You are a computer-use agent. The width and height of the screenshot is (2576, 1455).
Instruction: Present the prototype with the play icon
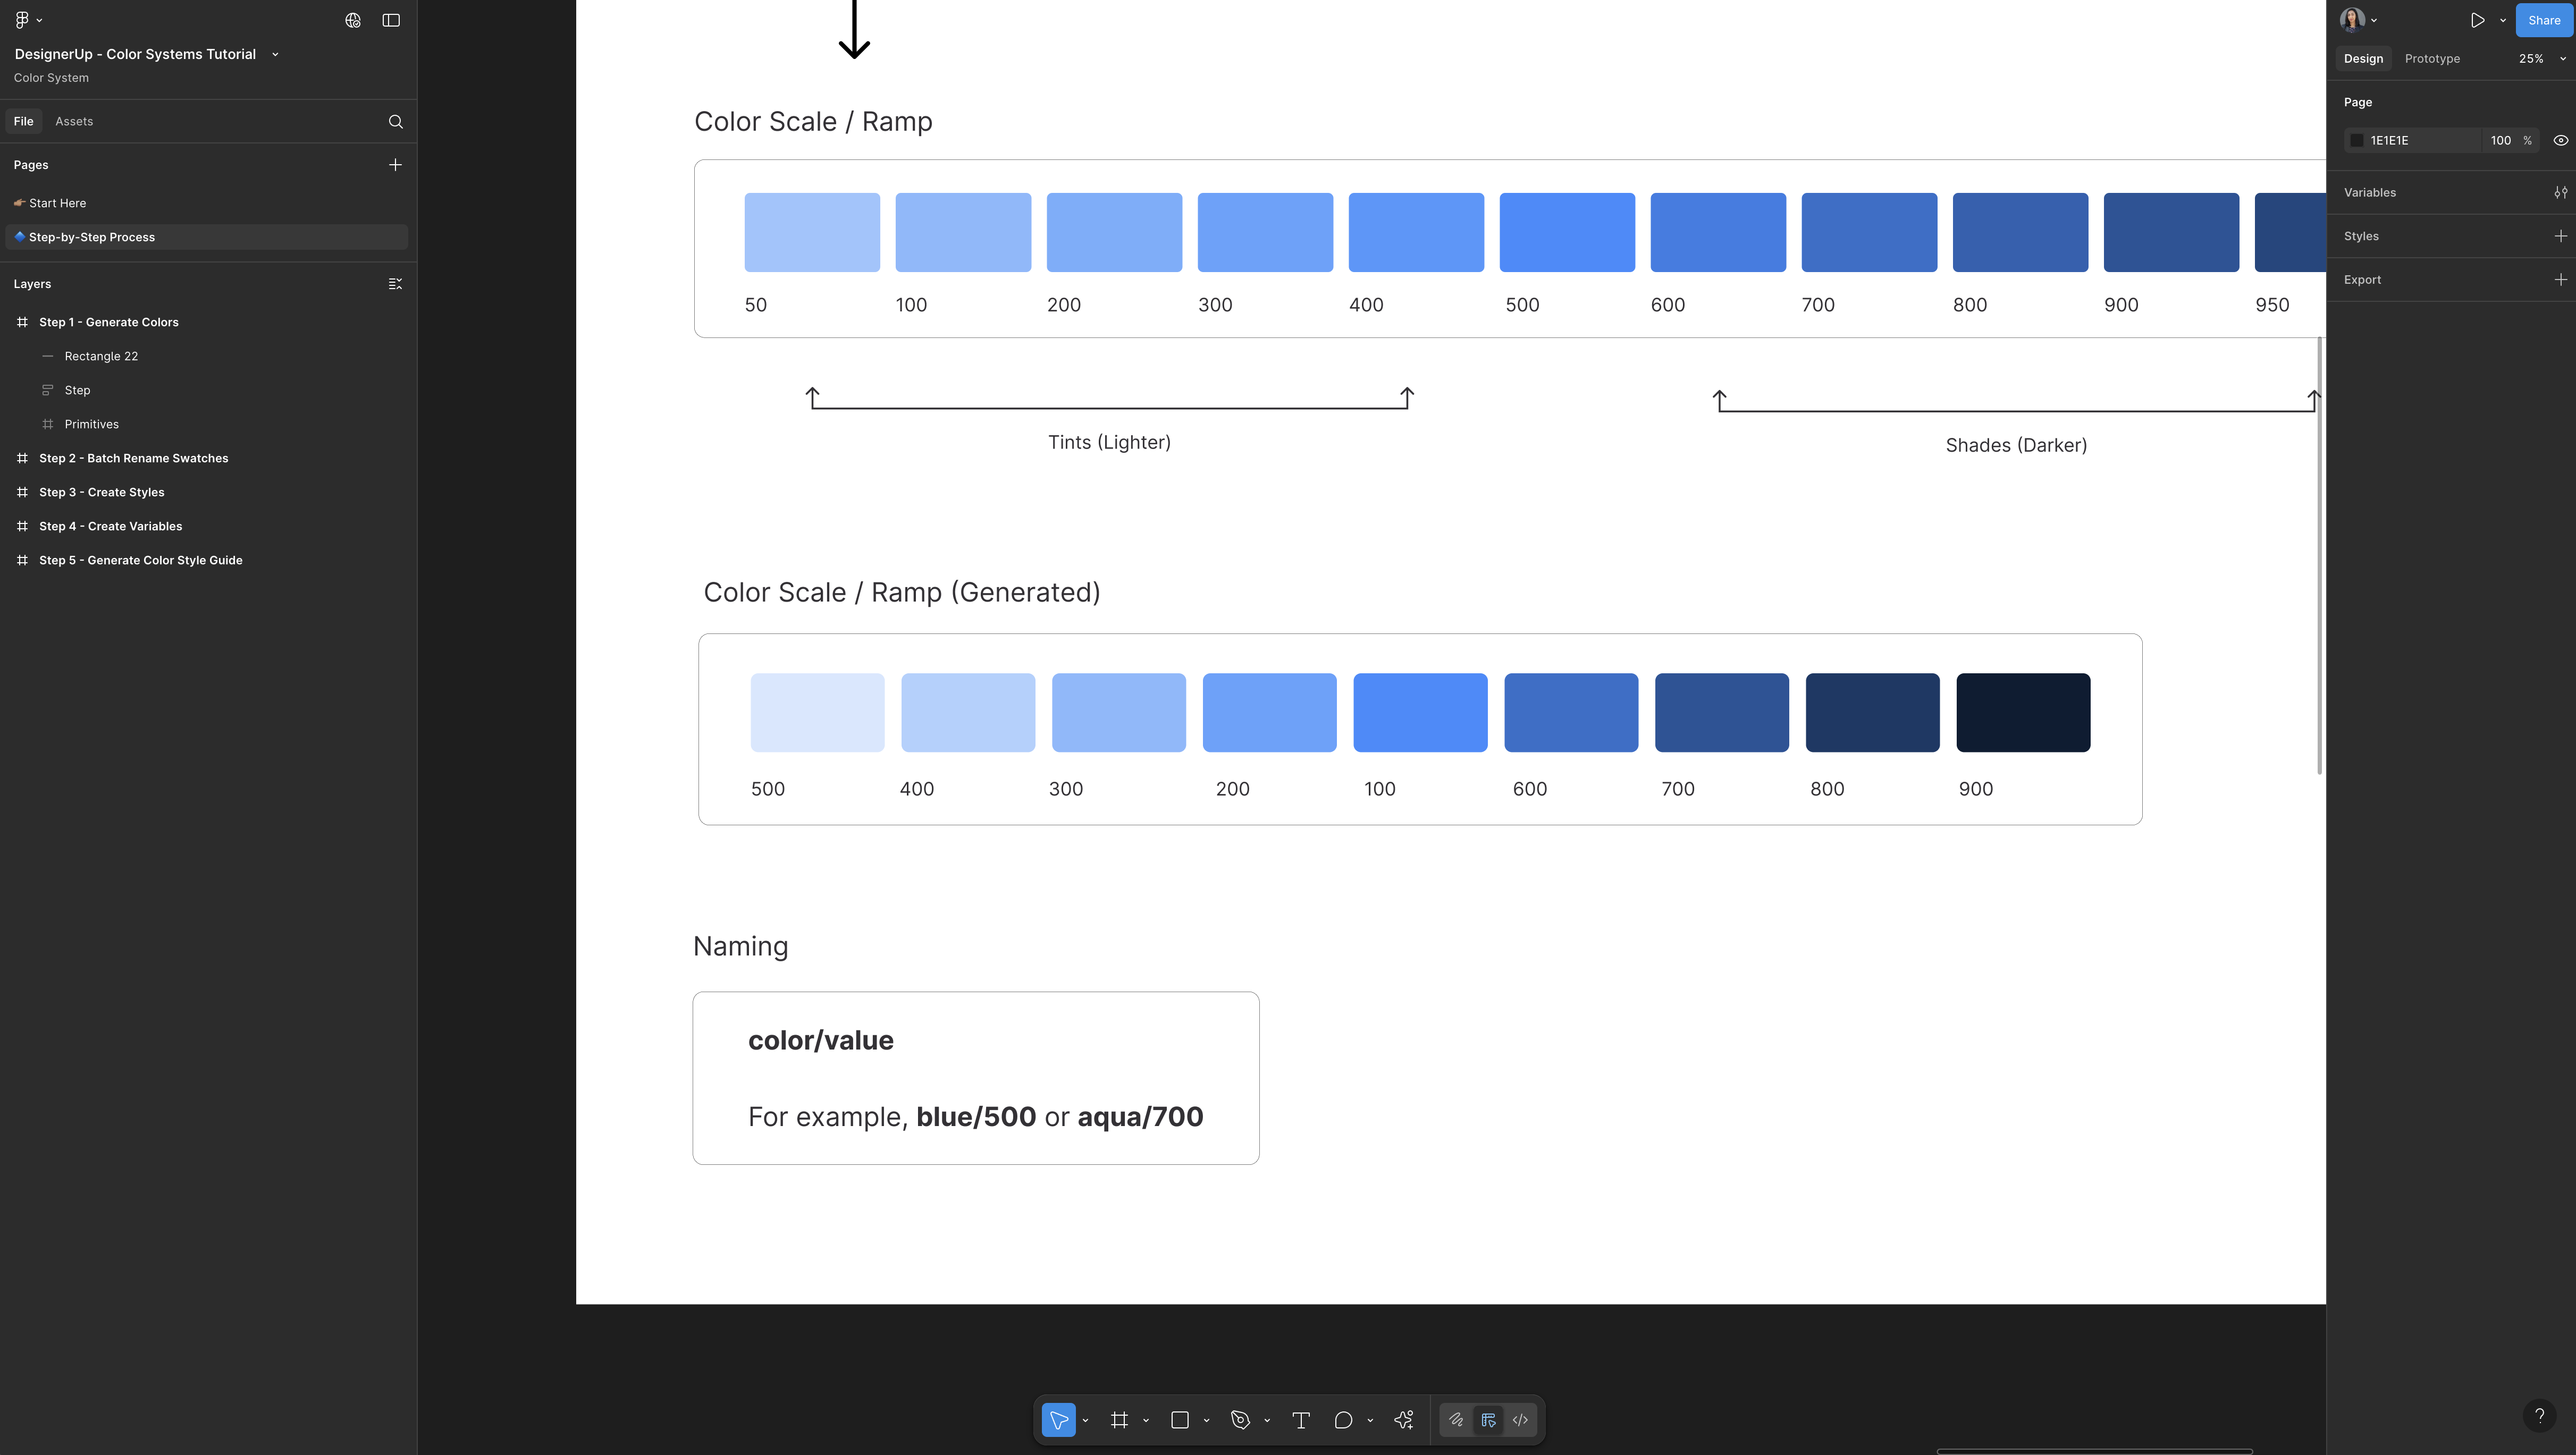coord(2477,20)
